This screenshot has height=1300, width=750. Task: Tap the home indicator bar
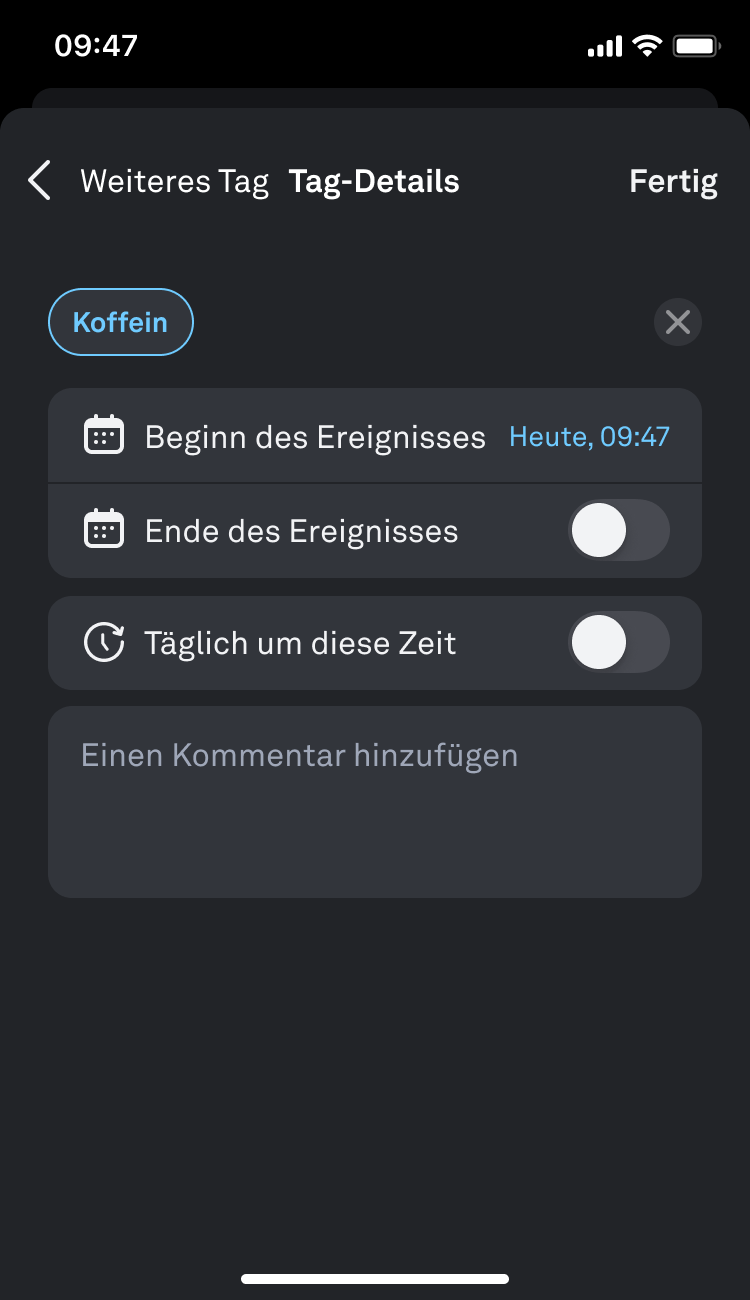375,1278
